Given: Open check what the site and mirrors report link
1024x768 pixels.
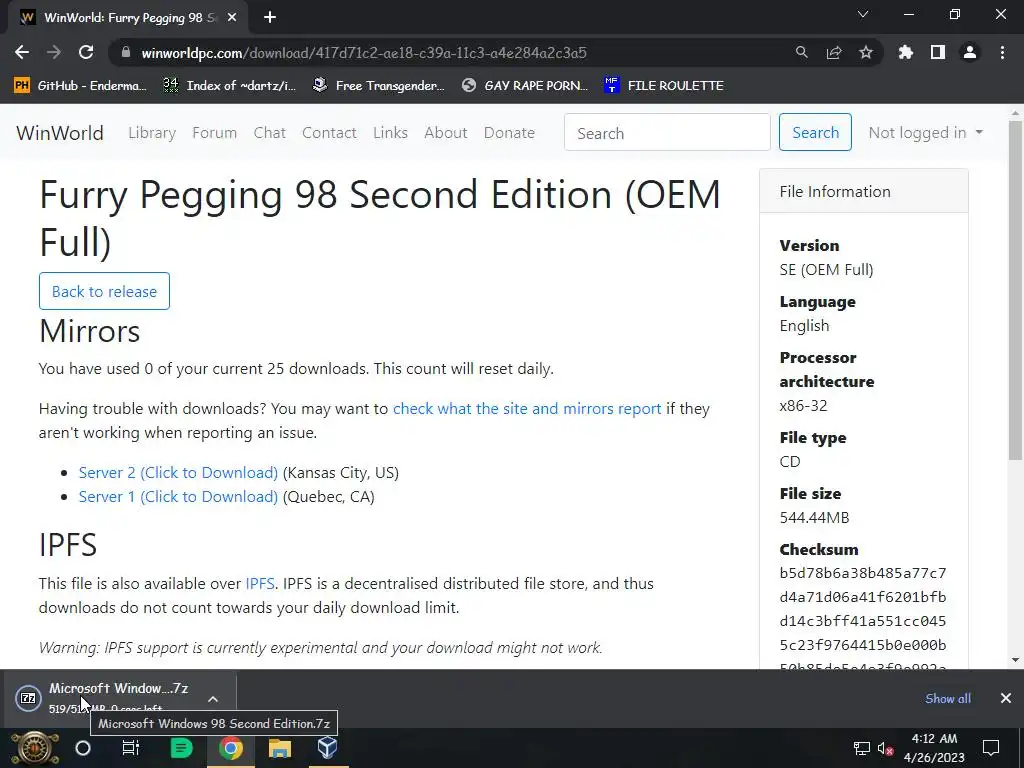Looking at the screenshot, I should 527,409.
